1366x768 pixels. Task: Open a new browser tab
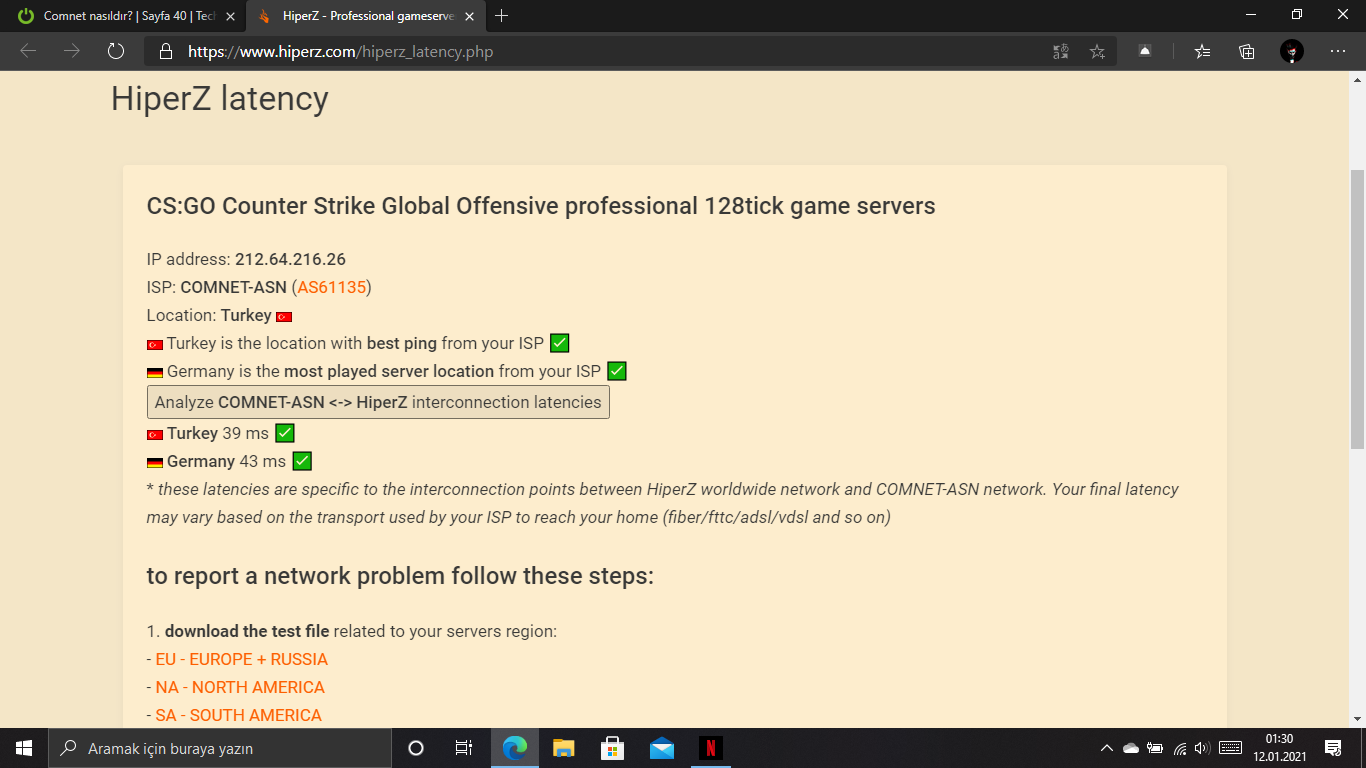point(502,16)
